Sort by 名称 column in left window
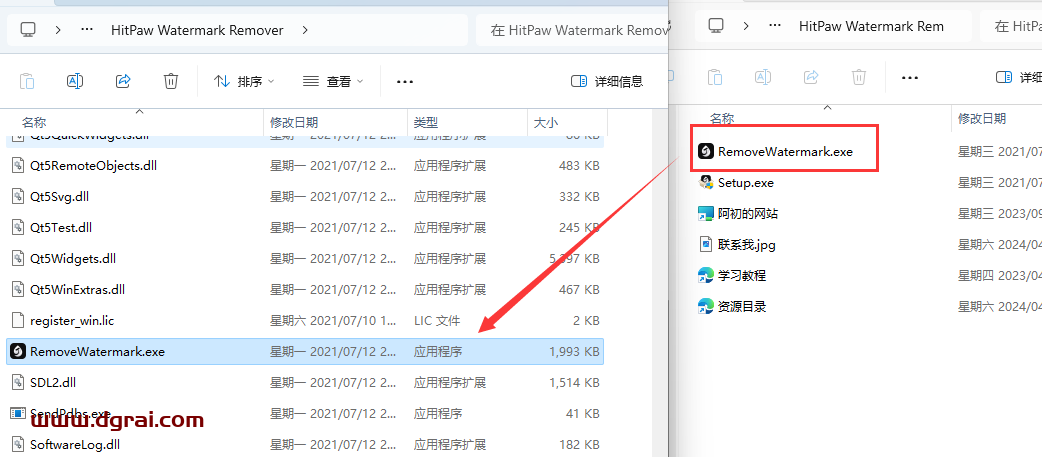 point(34,122)
